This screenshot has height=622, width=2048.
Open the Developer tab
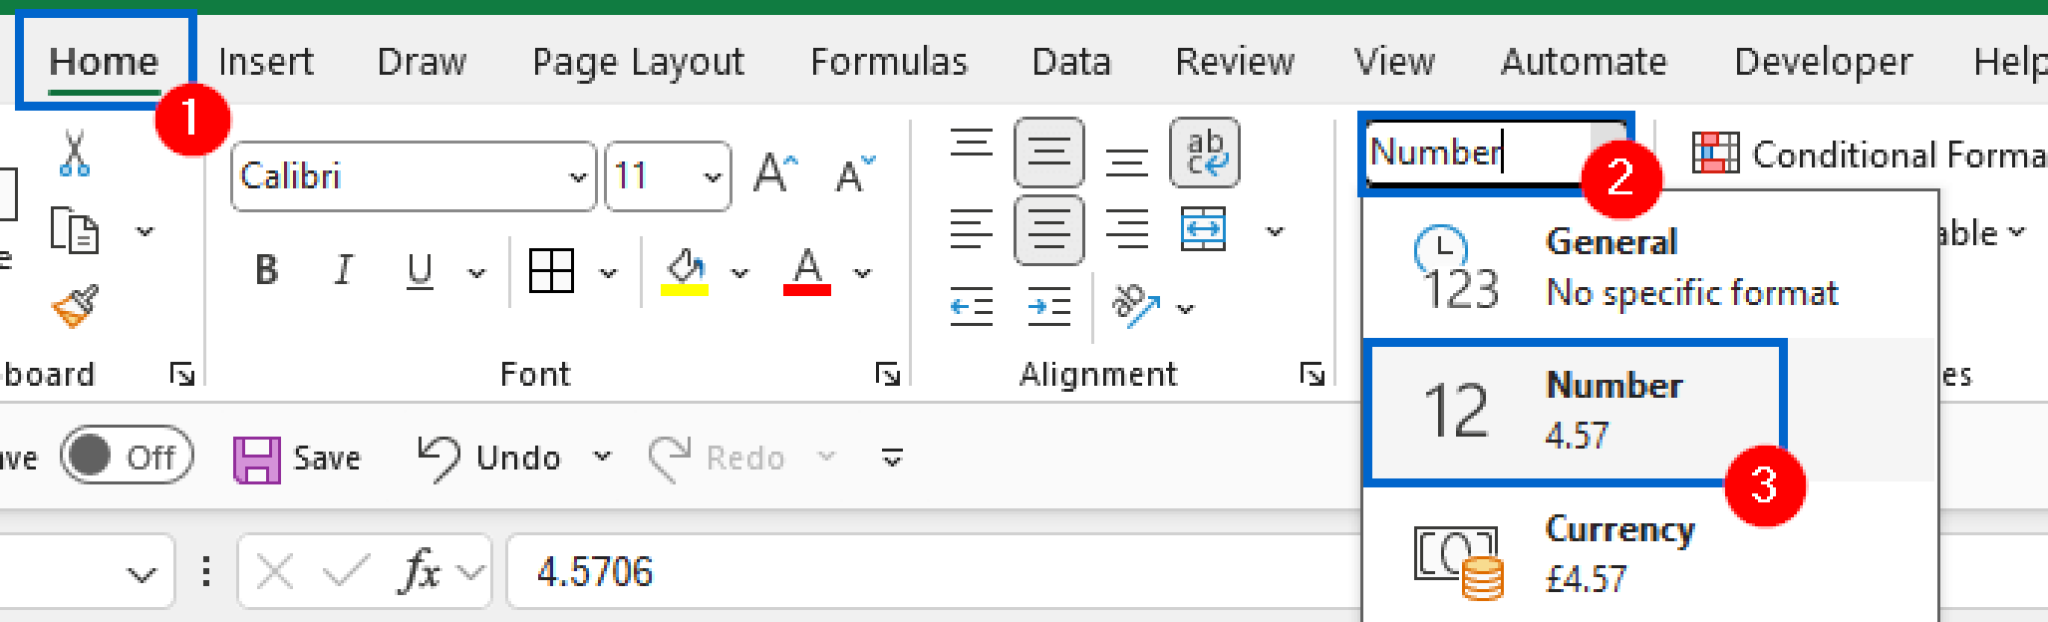1822,61
